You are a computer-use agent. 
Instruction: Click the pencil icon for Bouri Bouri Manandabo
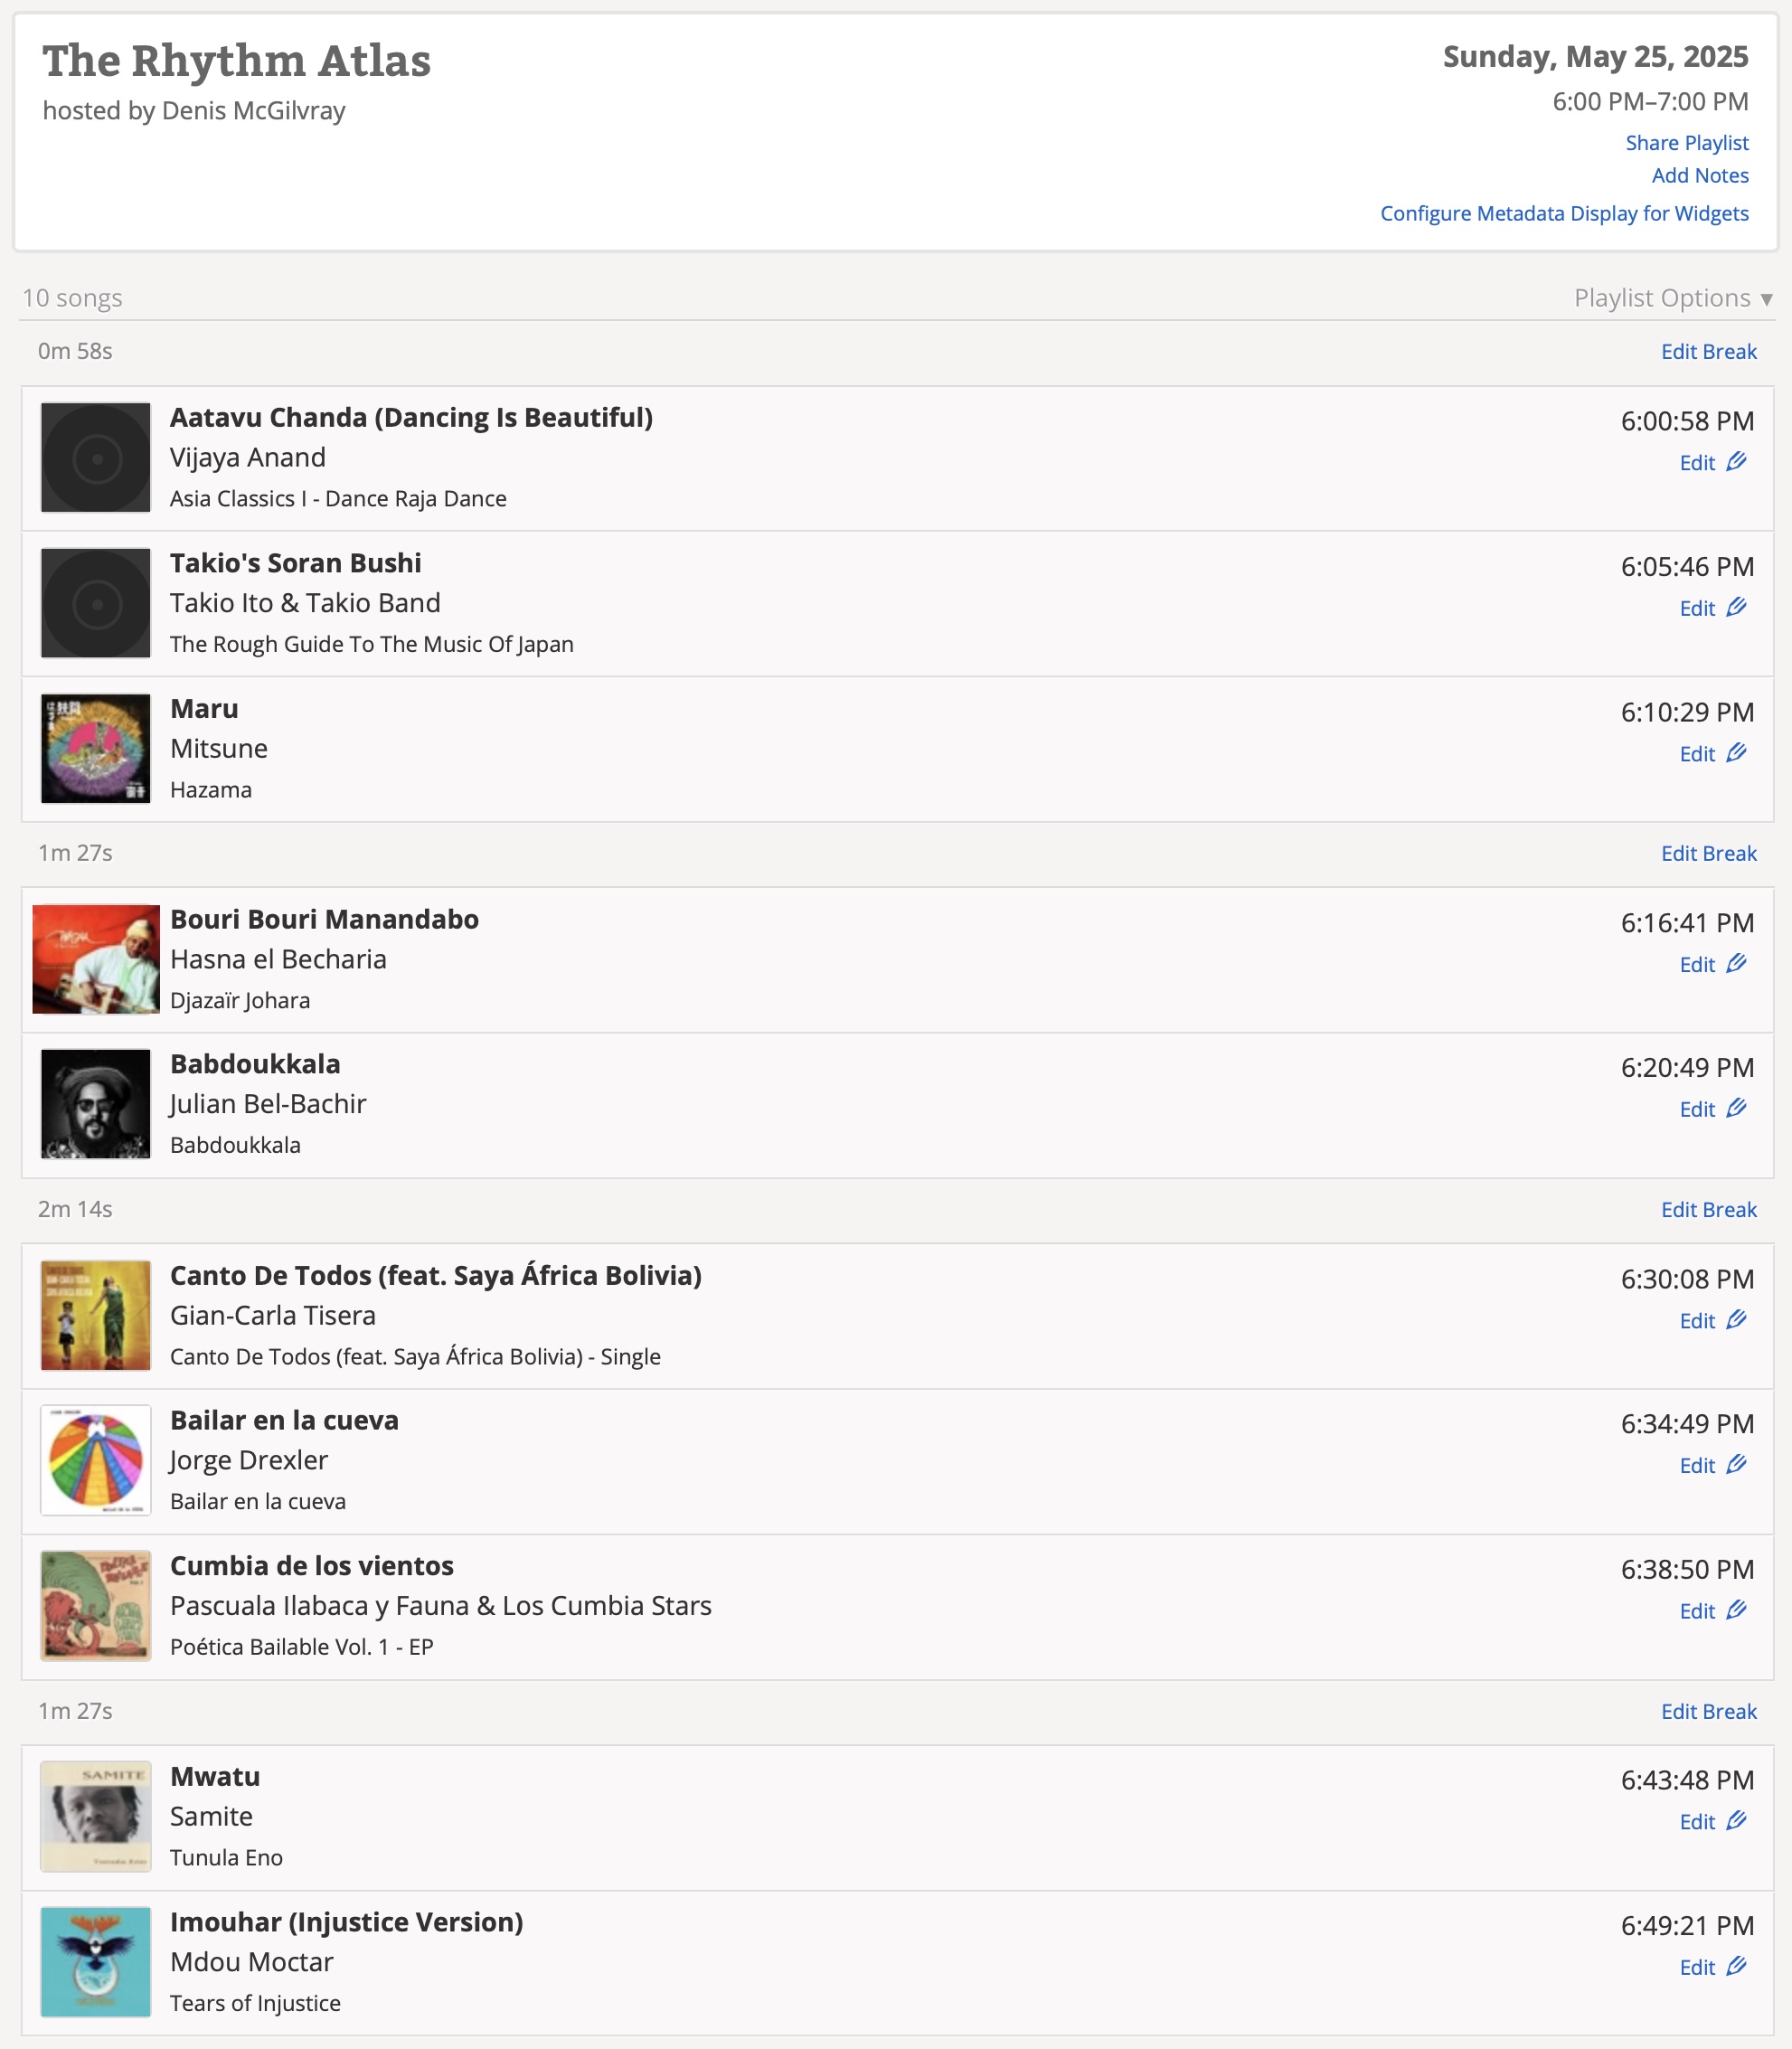tap(1736, 963)
